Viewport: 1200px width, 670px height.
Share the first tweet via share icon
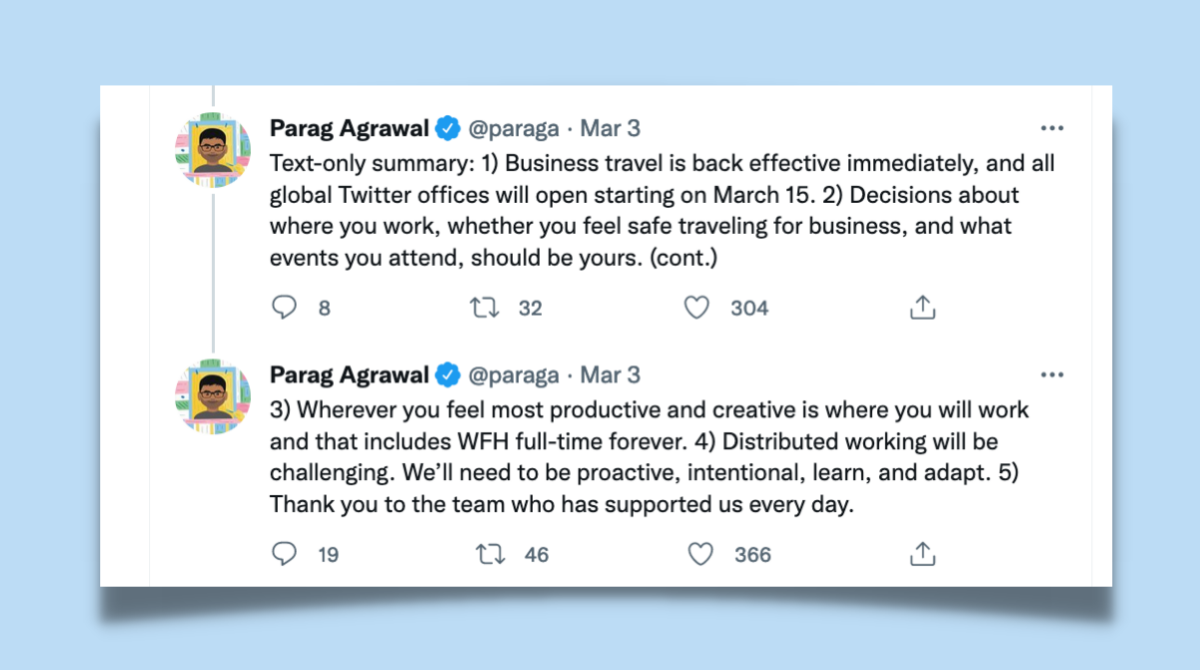922,308
